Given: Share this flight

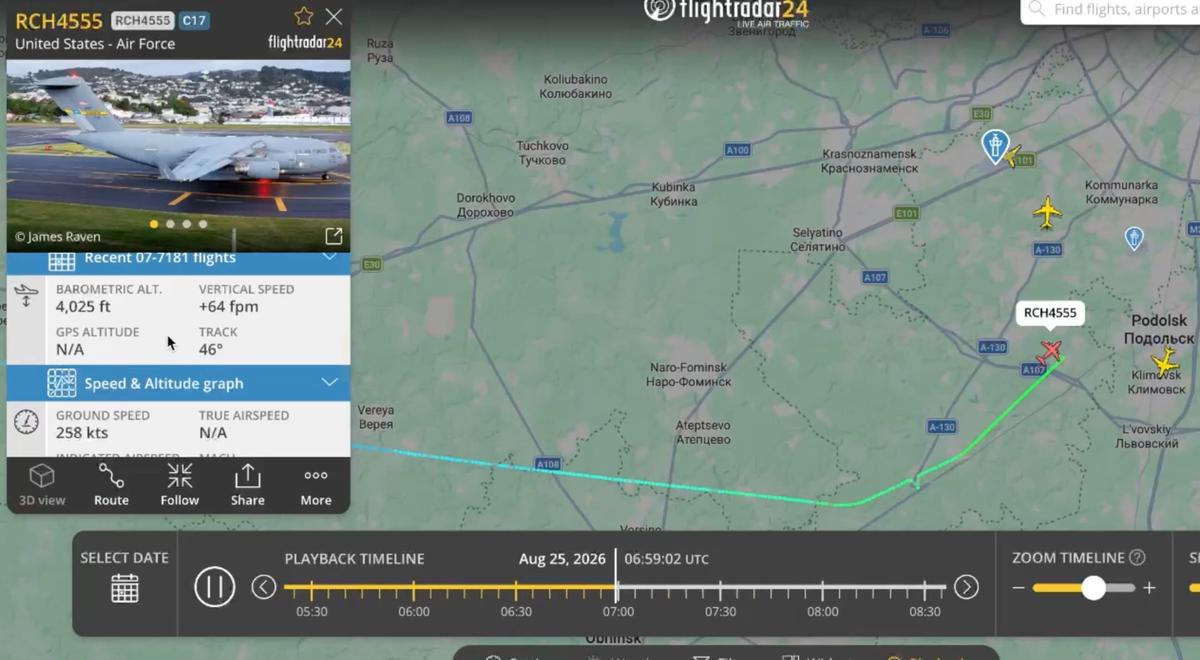Looking at the screenshot, I should [x=248, y=484].
